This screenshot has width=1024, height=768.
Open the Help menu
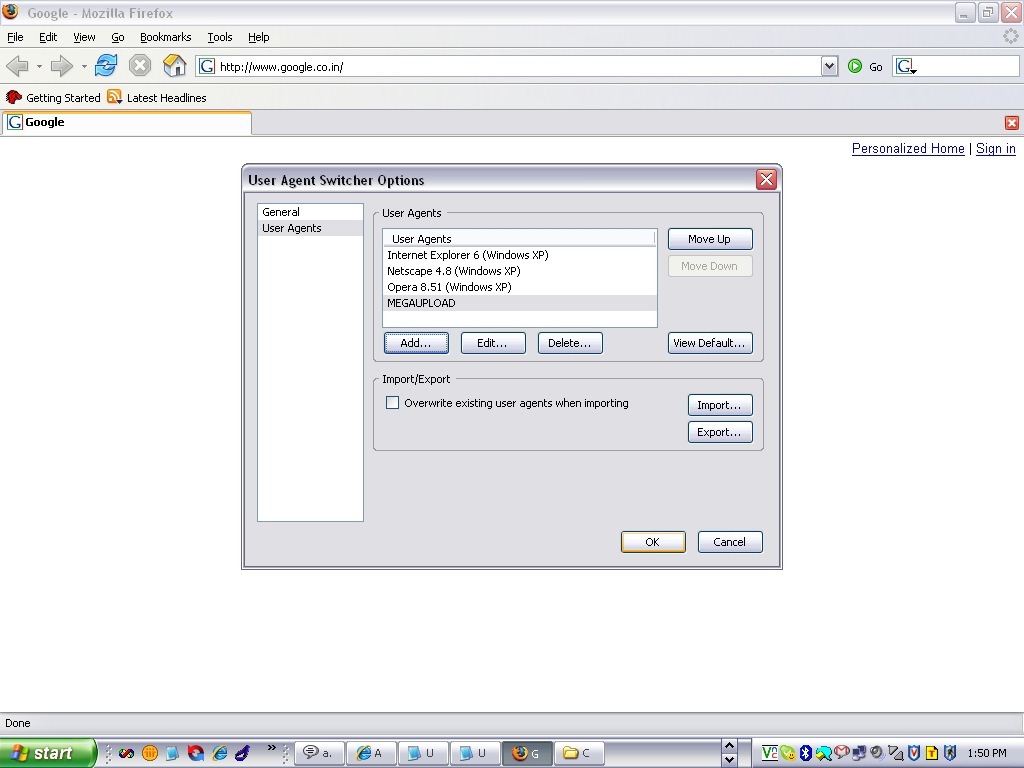(259, 37)
